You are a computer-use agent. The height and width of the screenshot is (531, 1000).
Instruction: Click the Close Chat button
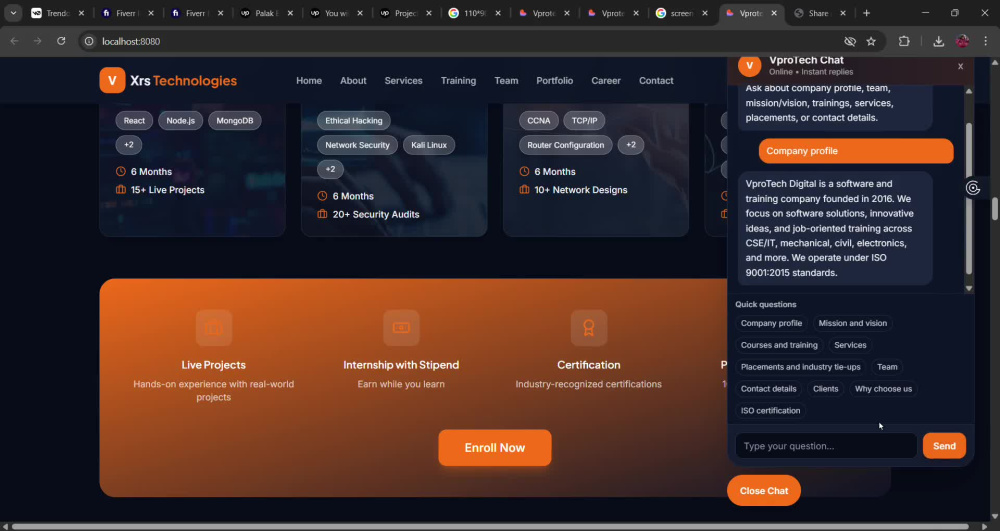pyautogui.click(x=764, y=490)
